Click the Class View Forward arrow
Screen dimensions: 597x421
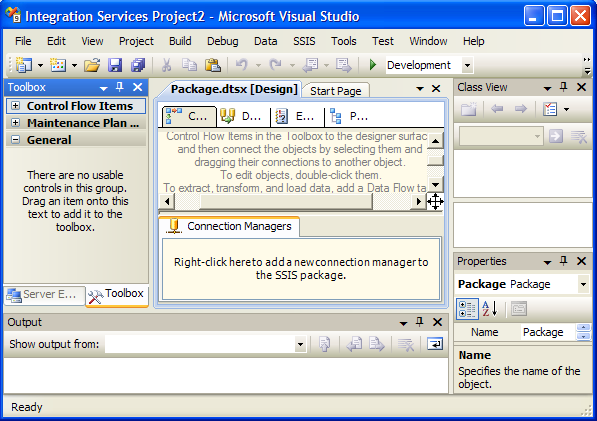point(520,109)
